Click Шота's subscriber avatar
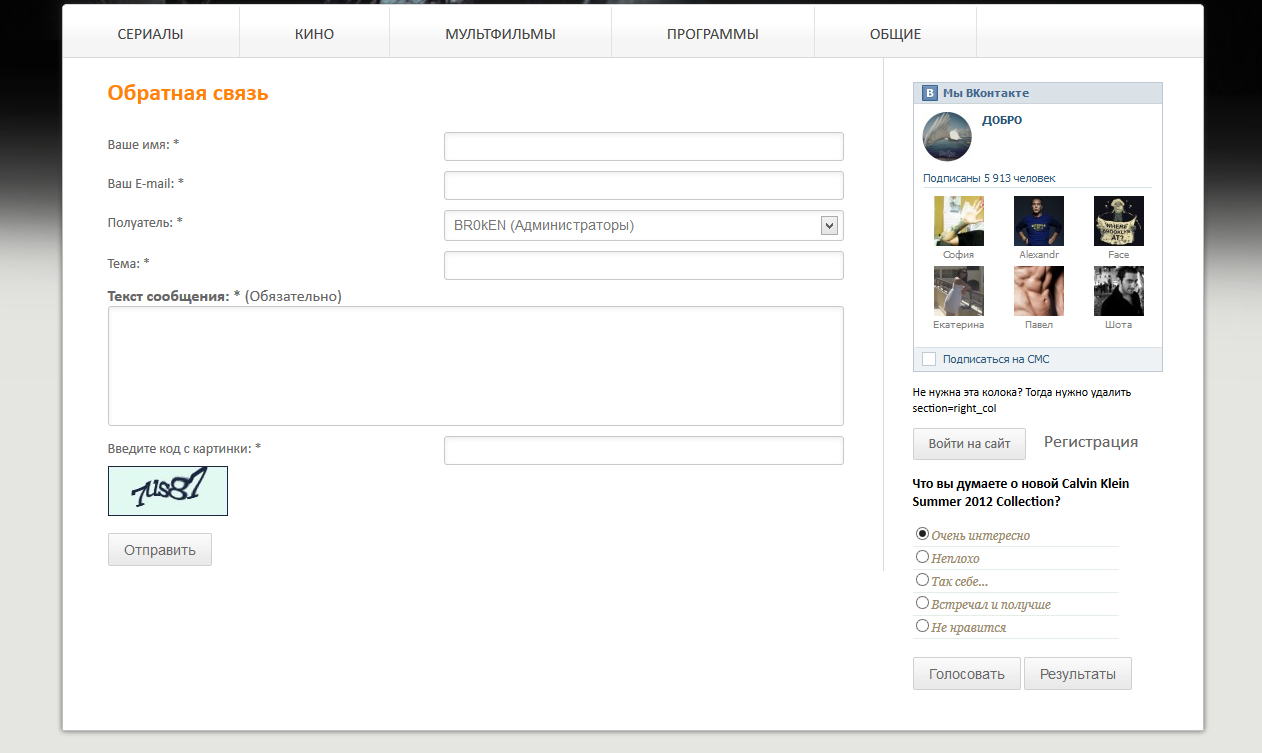This screenshot has height=753, width=1262. [1118, 291]
